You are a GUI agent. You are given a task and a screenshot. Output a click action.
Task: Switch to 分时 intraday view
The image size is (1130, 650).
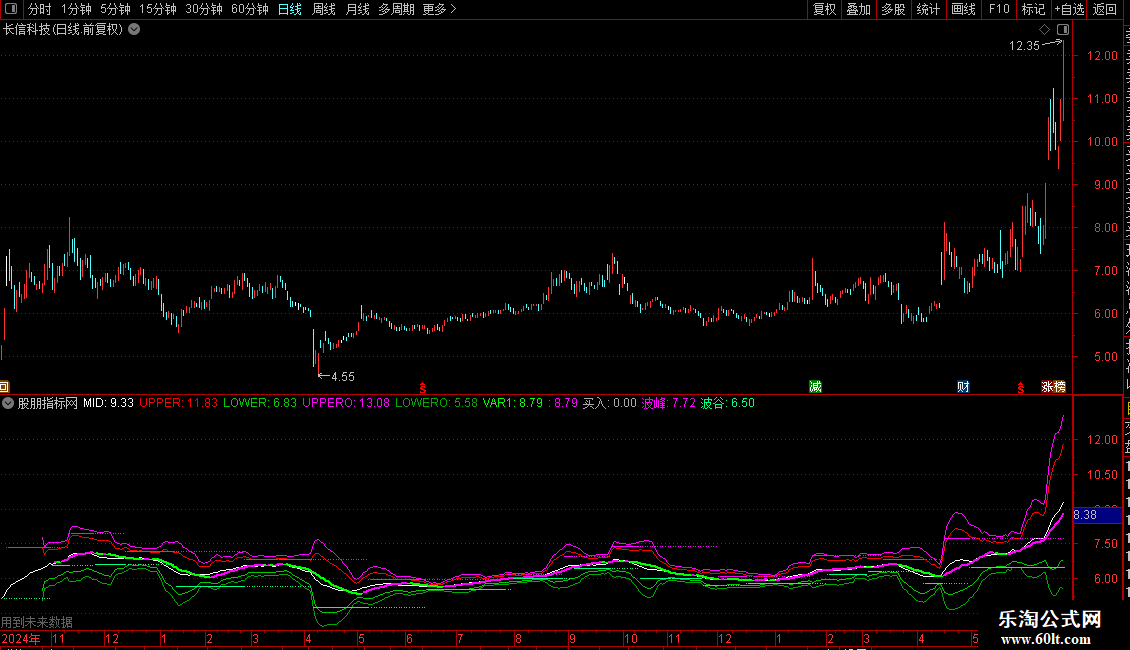[x=40, y=9]
